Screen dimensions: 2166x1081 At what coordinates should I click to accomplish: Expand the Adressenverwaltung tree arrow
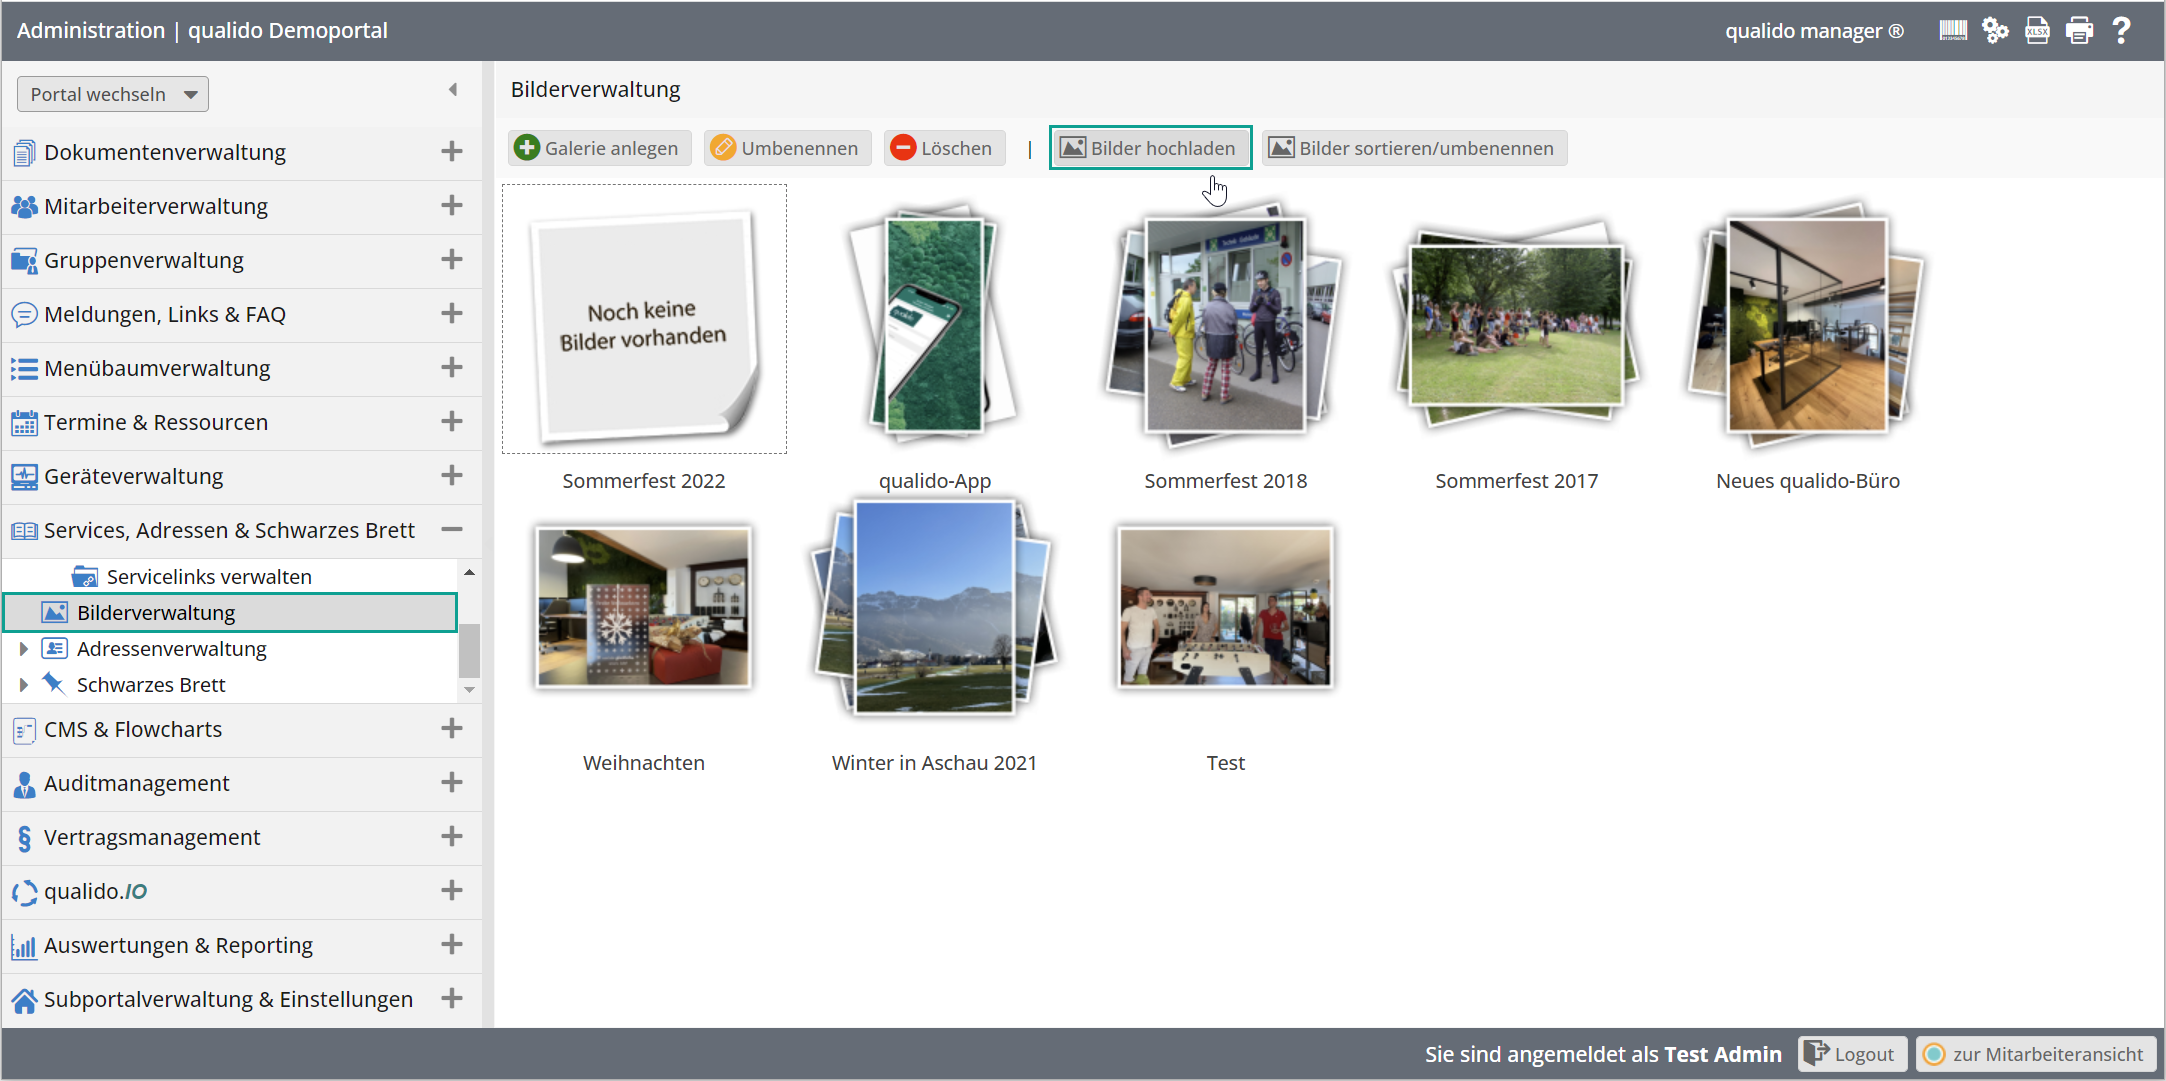[x=23, y=649]
